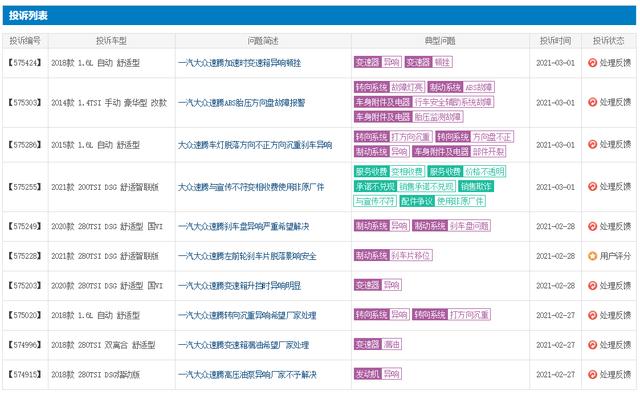Open complaint 大众速腾与宣传不符变相收费使用非原厂件
640x395 pixels.
tap(251, 187)
